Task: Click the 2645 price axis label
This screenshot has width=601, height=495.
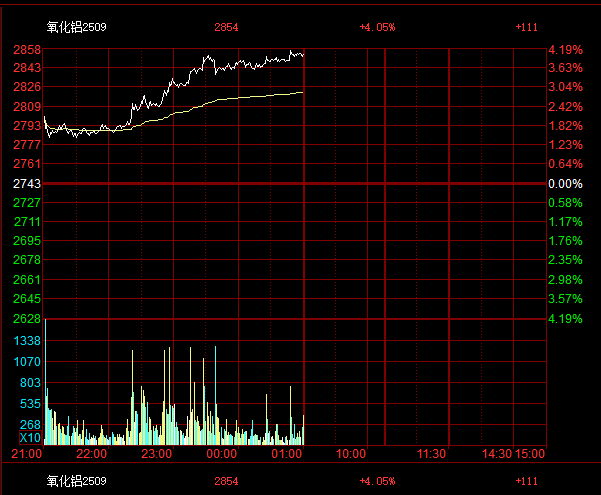Action: [x=27, y=299]
